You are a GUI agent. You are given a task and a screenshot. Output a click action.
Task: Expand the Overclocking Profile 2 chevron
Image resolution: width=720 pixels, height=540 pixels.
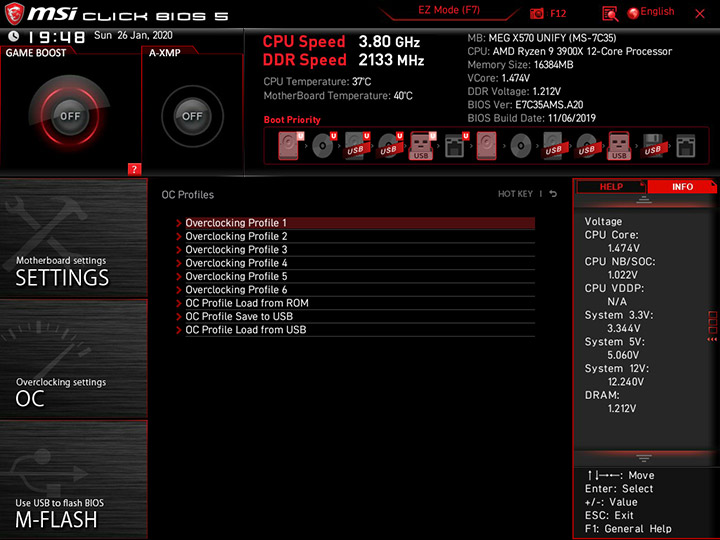179,236
